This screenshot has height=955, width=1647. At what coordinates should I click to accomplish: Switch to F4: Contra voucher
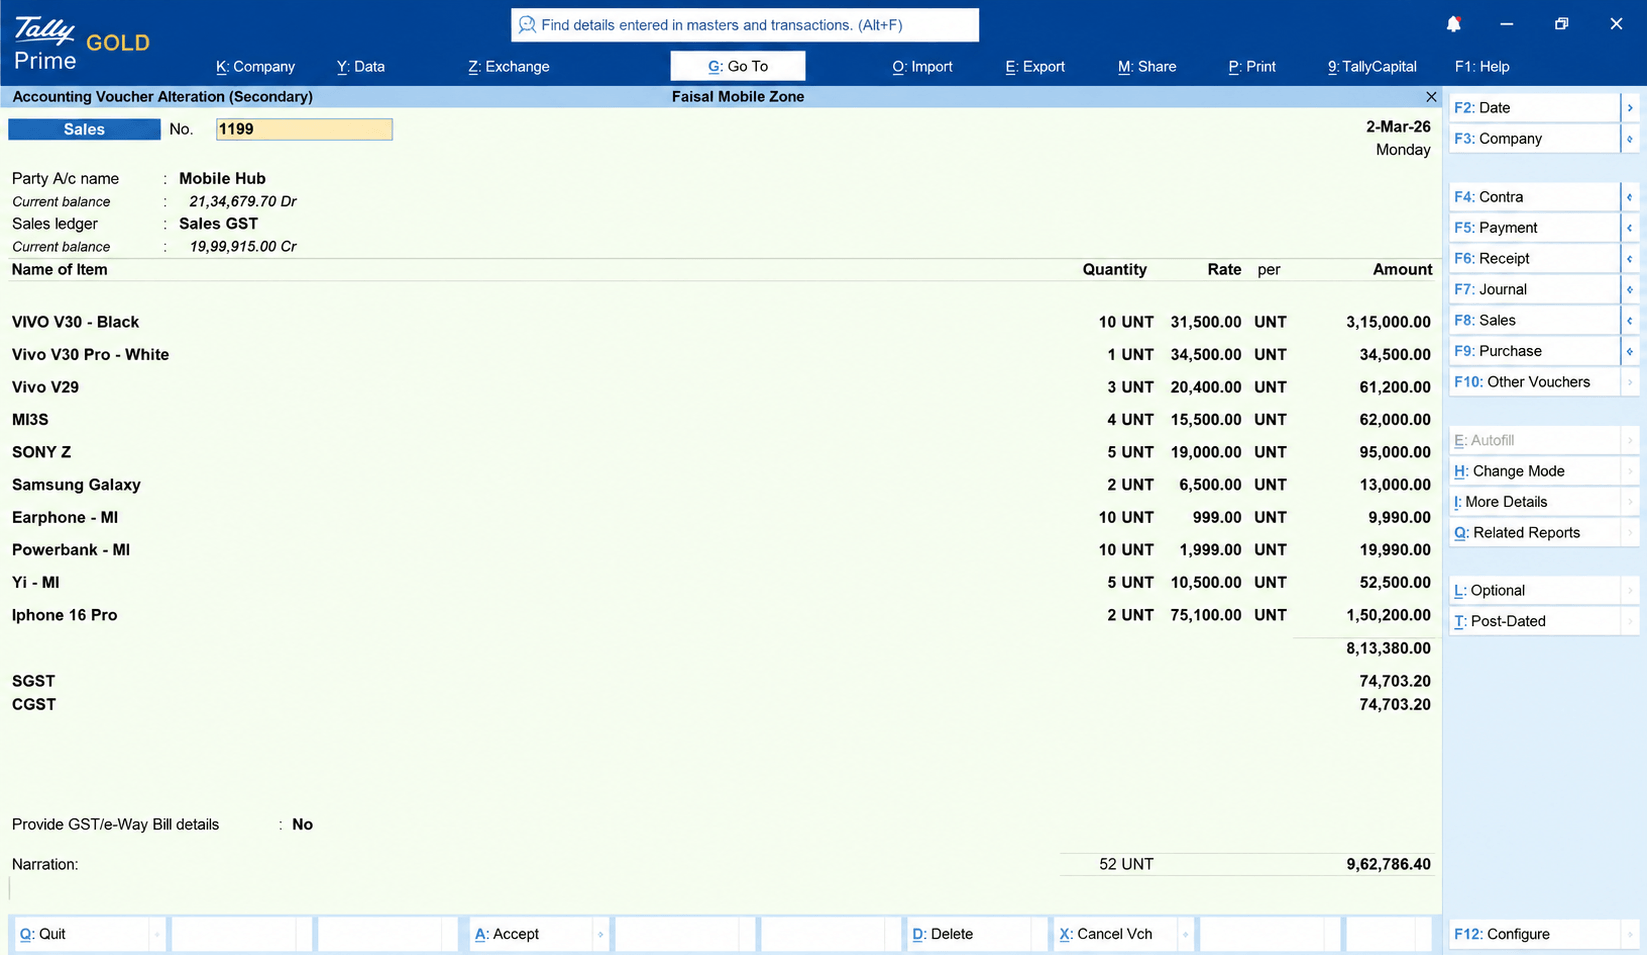coord(1534,197)
